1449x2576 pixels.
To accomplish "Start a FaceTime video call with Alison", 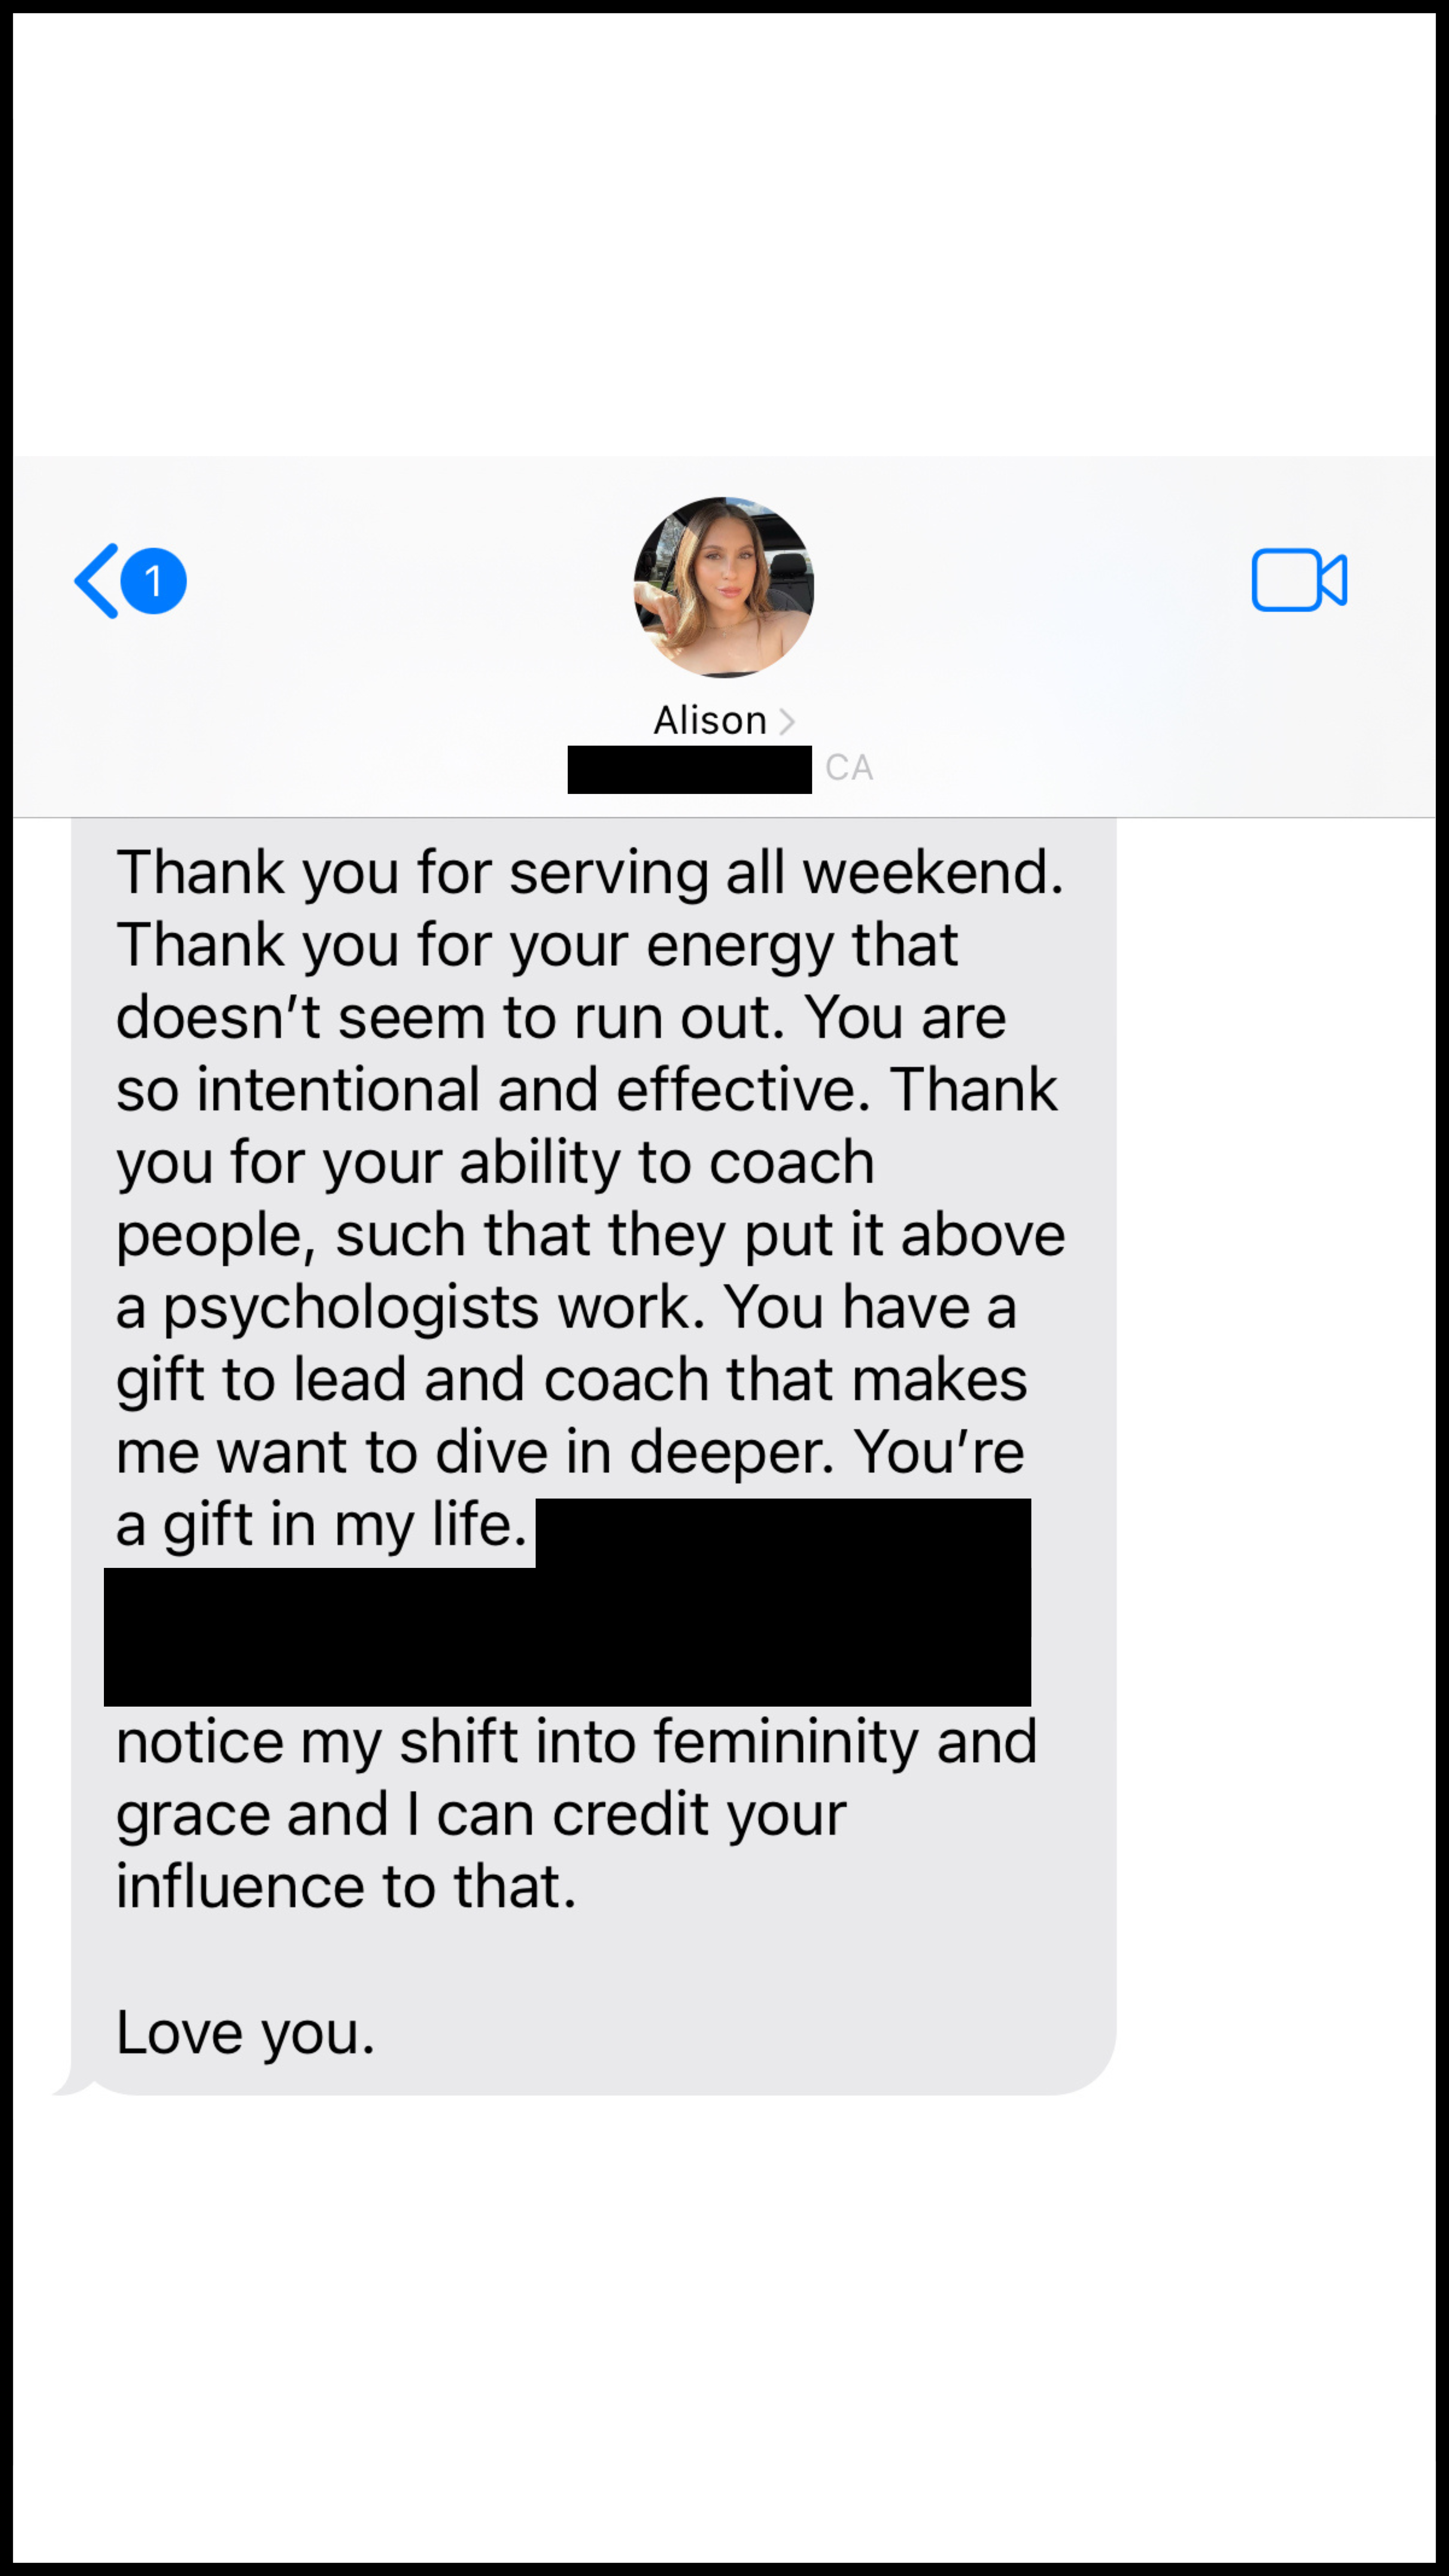I will [1299, 580].
